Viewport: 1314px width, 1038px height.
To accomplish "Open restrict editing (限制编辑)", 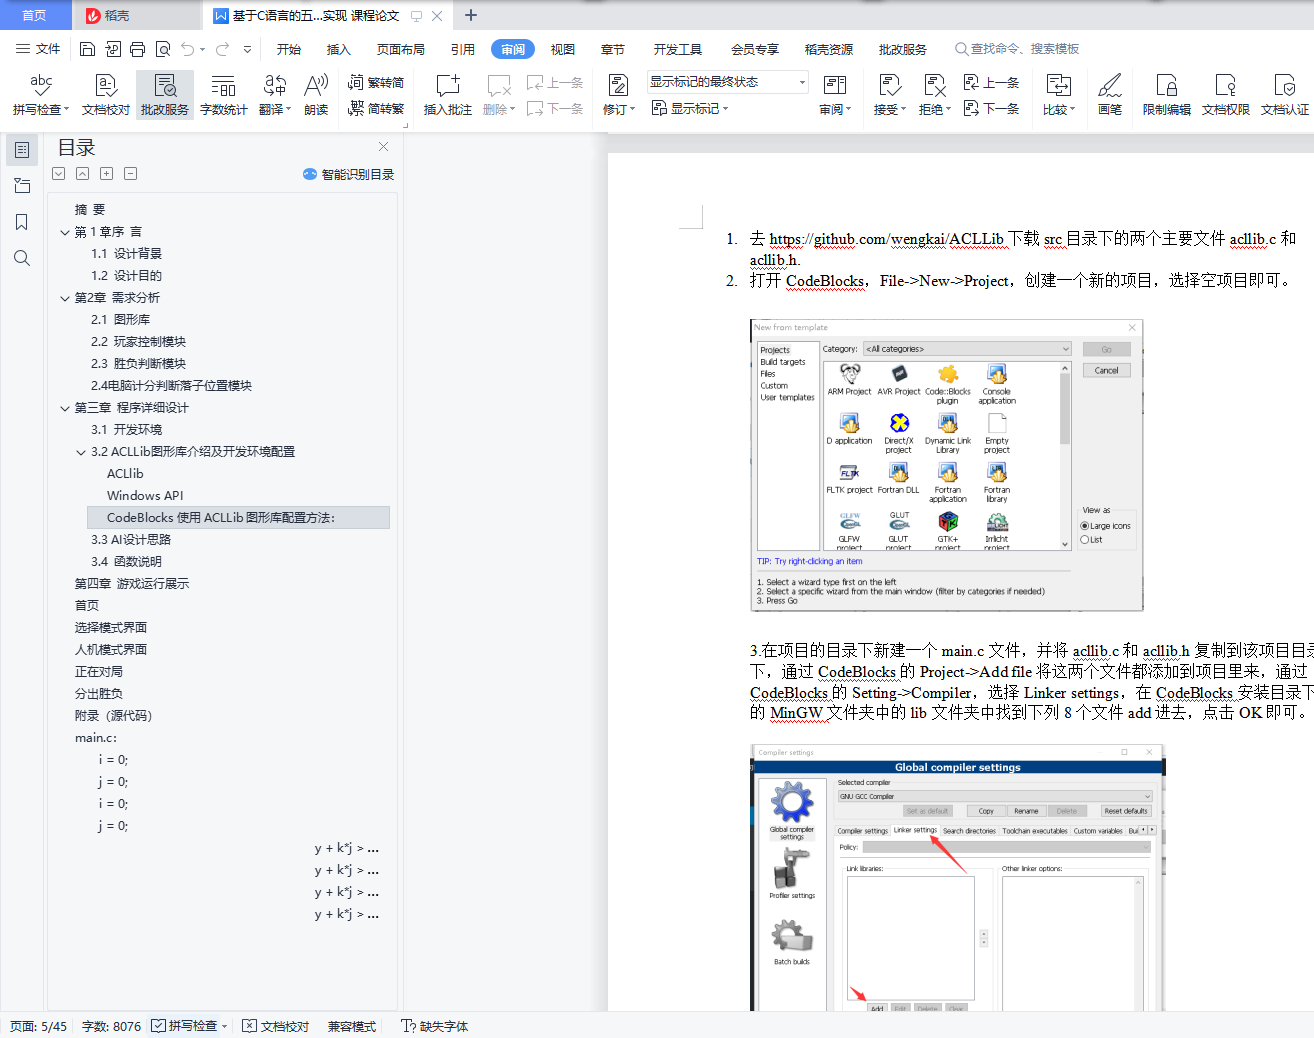I will [x=1167, y=95].
